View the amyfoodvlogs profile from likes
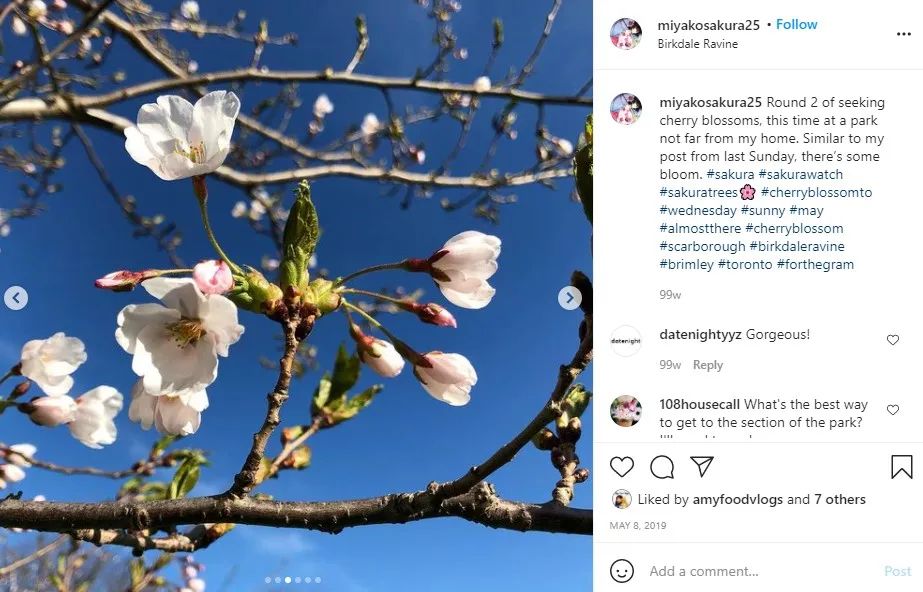This screenshot has height=592, width=923. tap(738, 500)
